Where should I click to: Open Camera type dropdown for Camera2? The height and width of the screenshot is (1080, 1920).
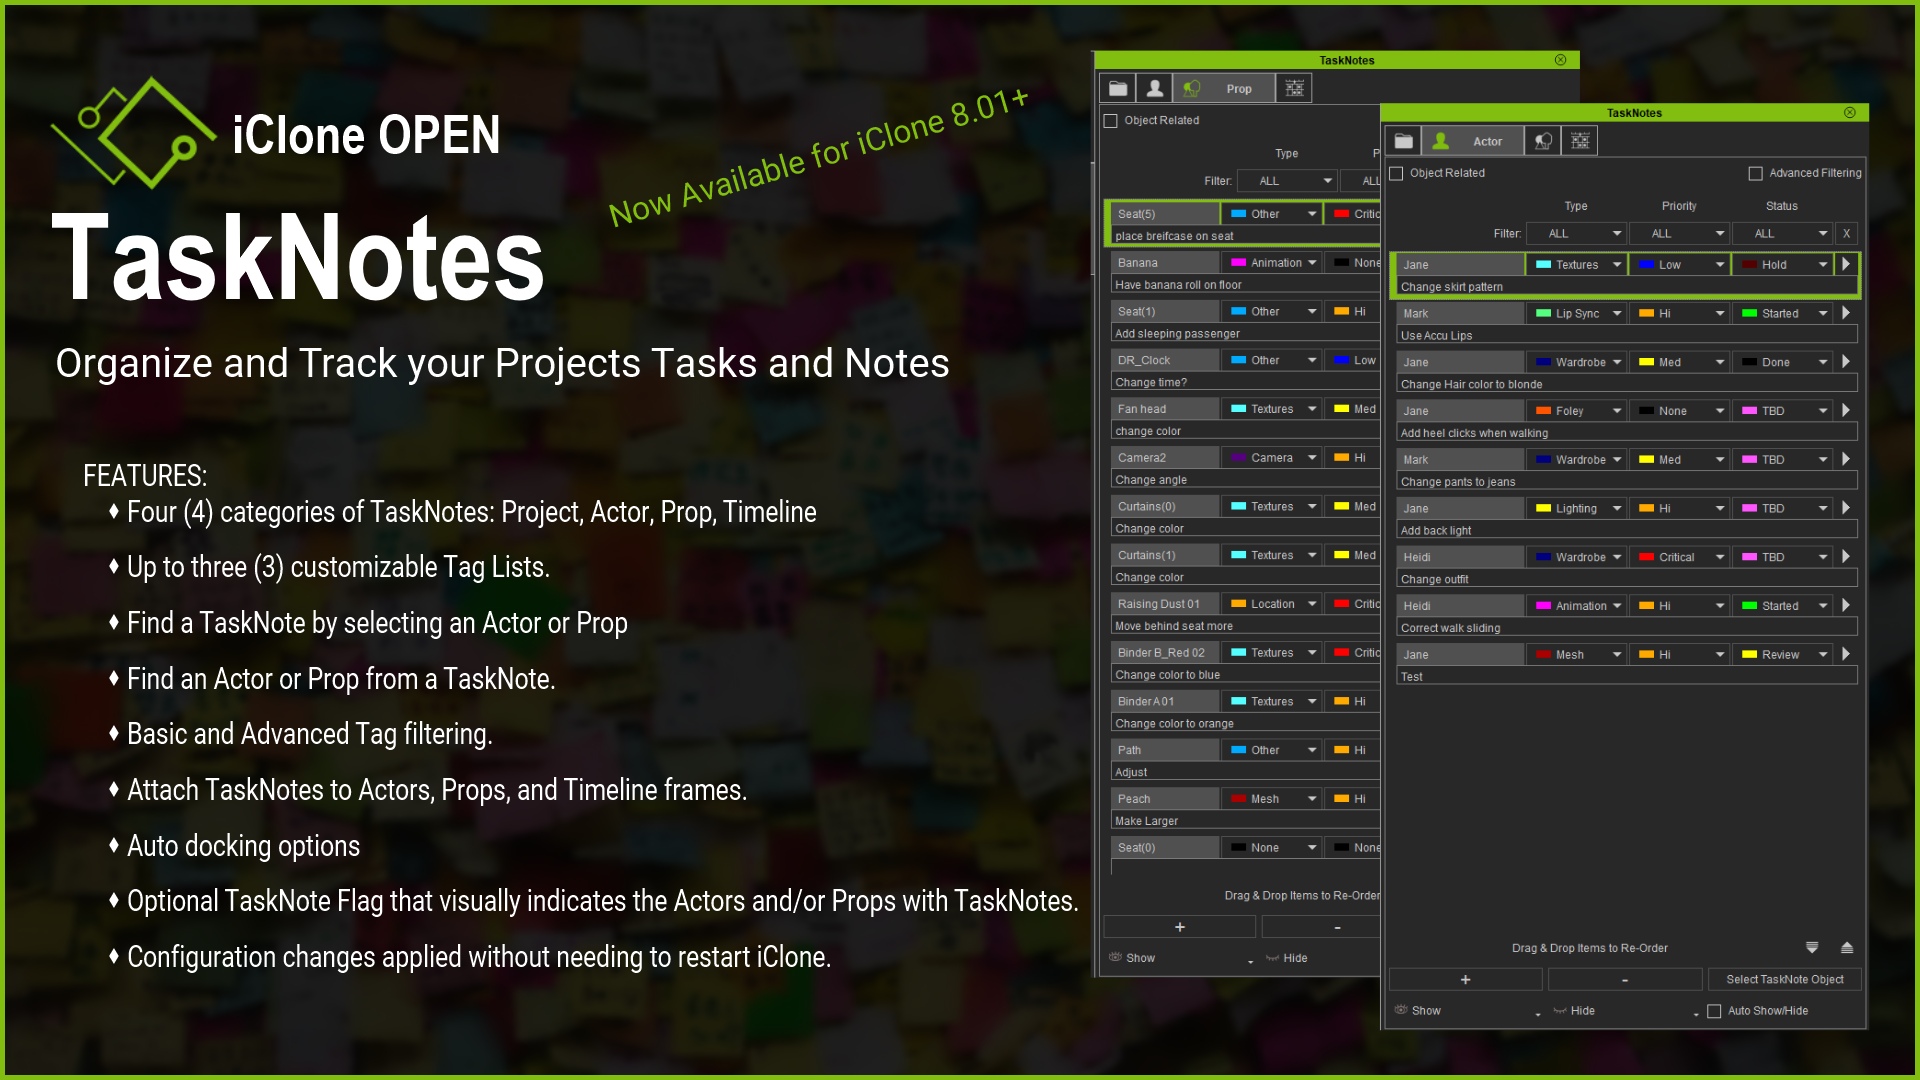pyautogui.click(x=1271, y=457)
